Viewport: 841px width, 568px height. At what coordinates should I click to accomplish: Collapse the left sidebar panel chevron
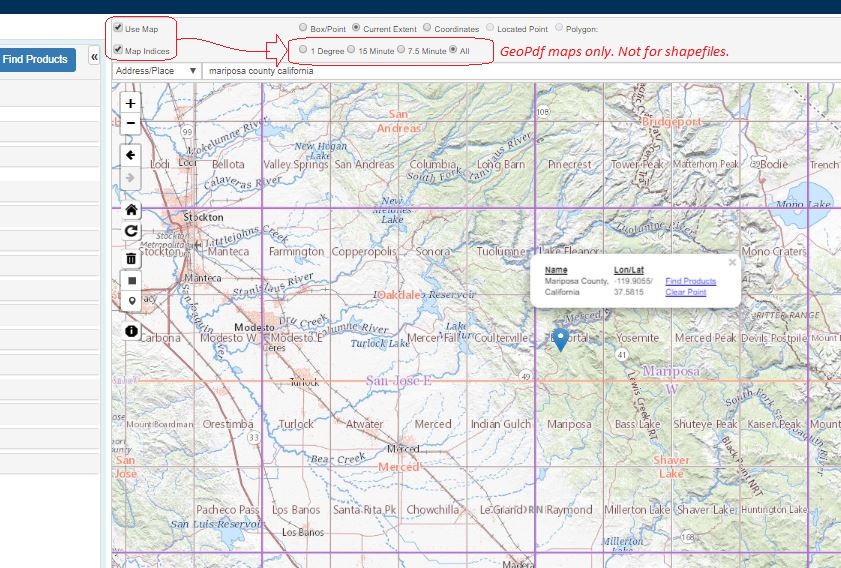pyautogui.click(x=94, y=57)
